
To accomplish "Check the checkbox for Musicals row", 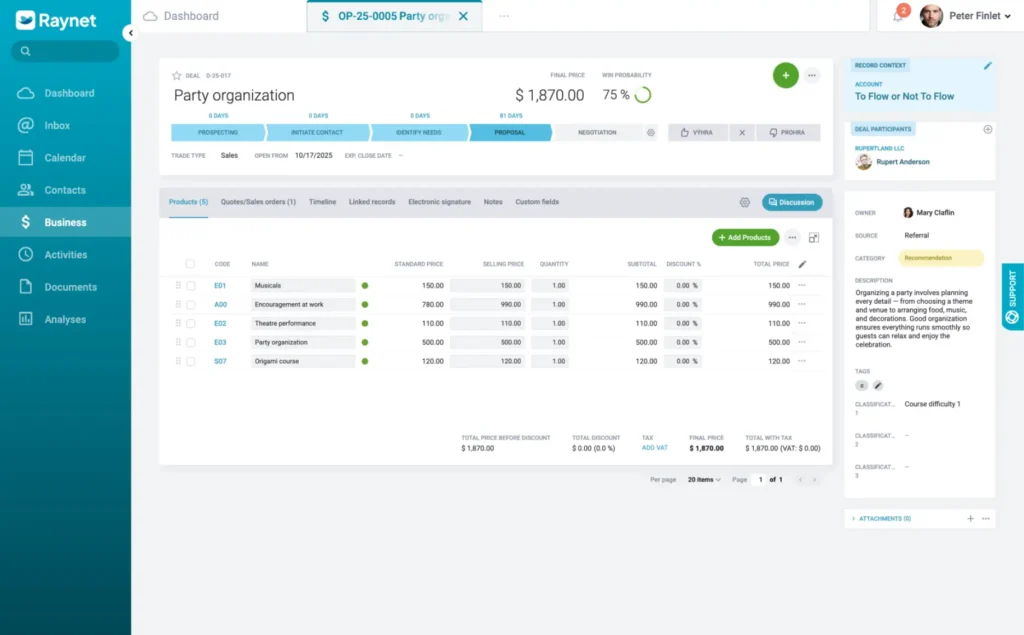I will tap(190, 286).
